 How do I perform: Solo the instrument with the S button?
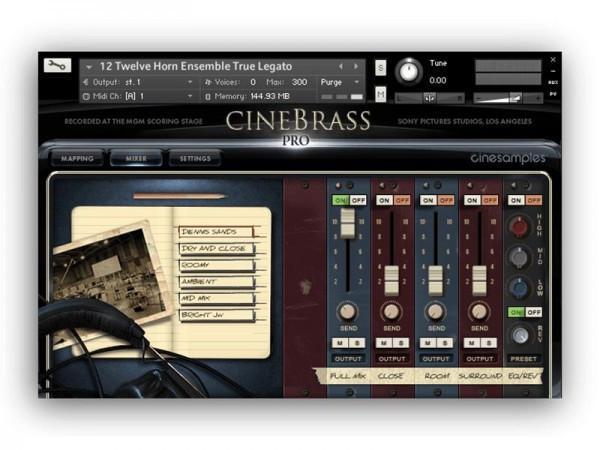[x=380, y=68]
